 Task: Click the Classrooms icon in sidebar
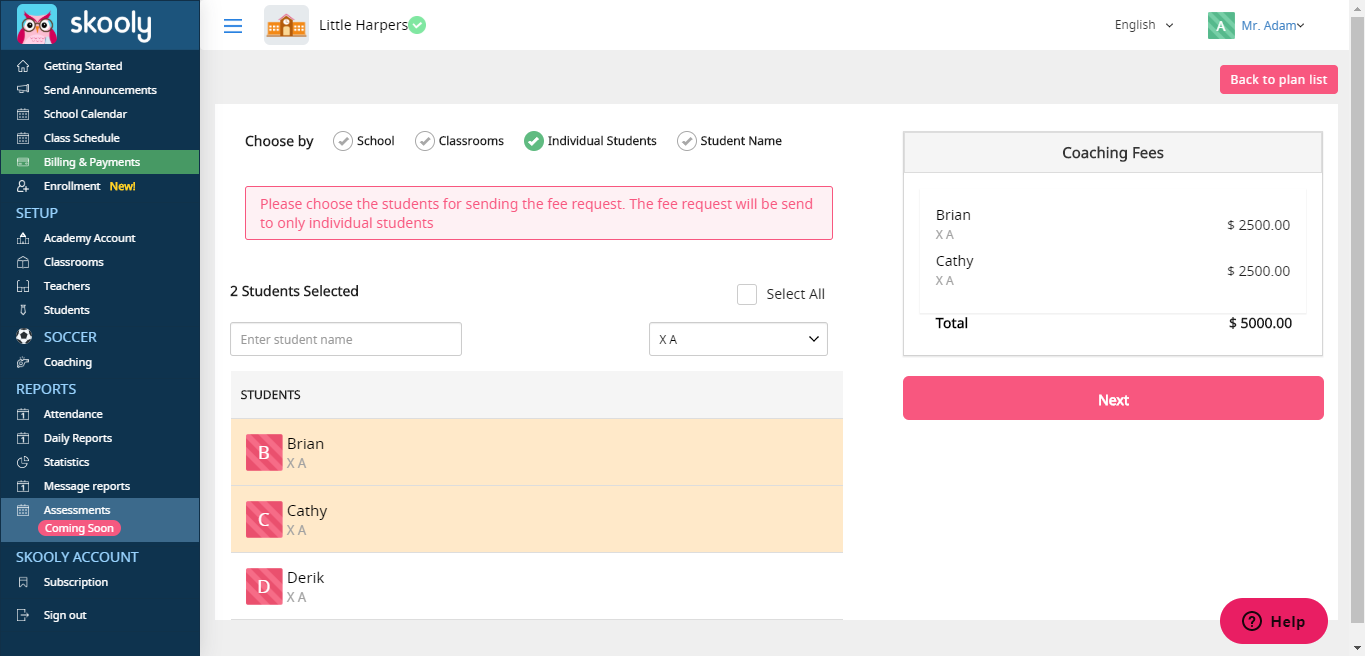coord(23,262)
